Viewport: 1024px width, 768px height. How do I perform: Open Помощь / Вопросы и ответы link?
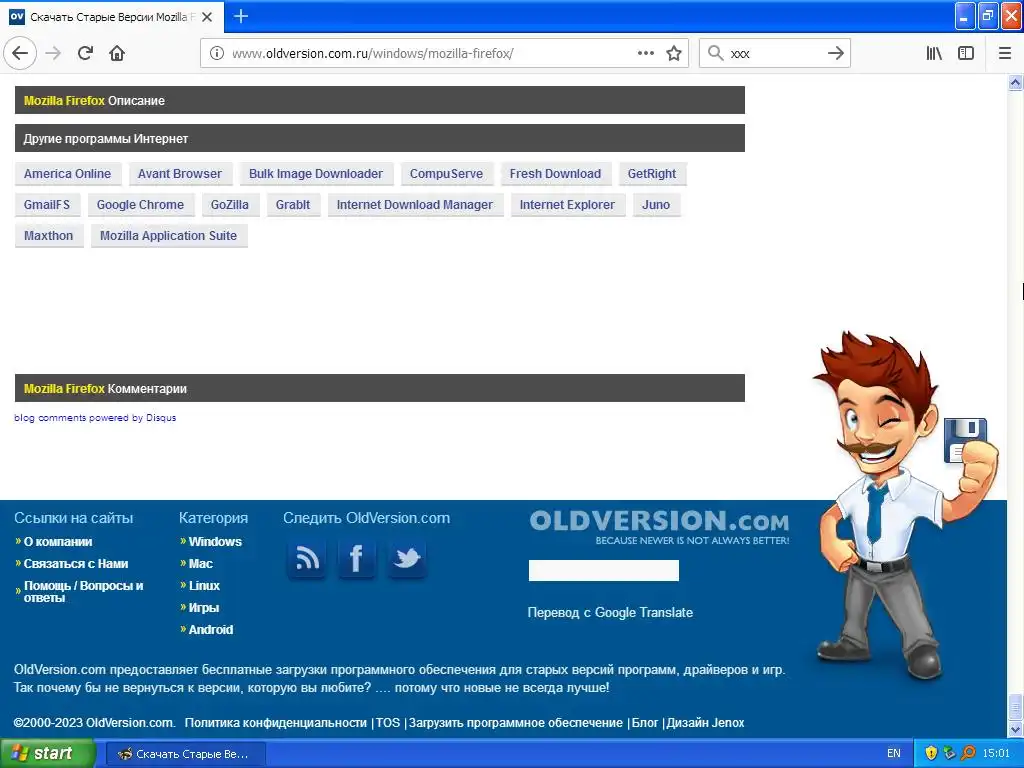coord(84,591)
